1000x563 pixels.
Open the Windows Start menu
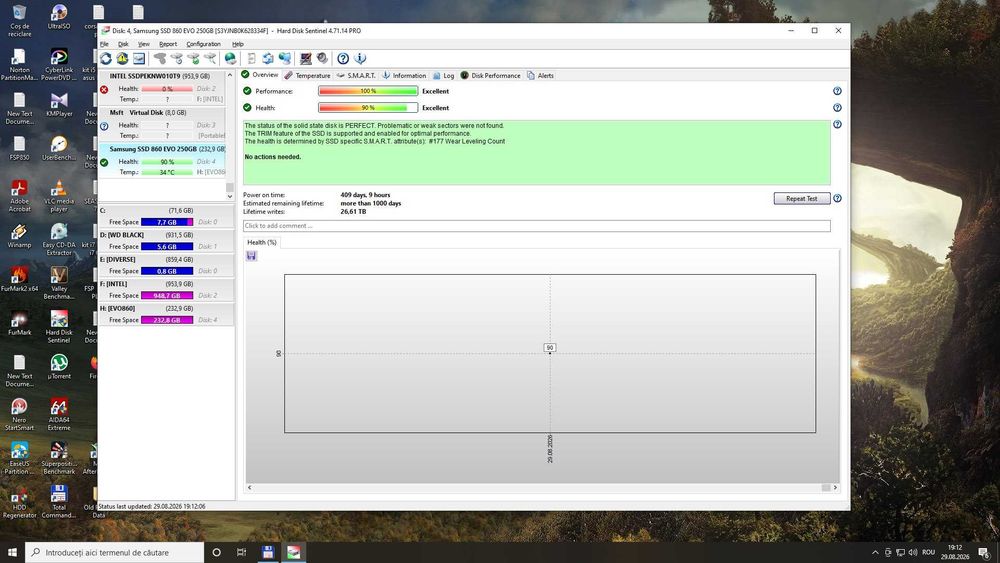coord(12,552)
